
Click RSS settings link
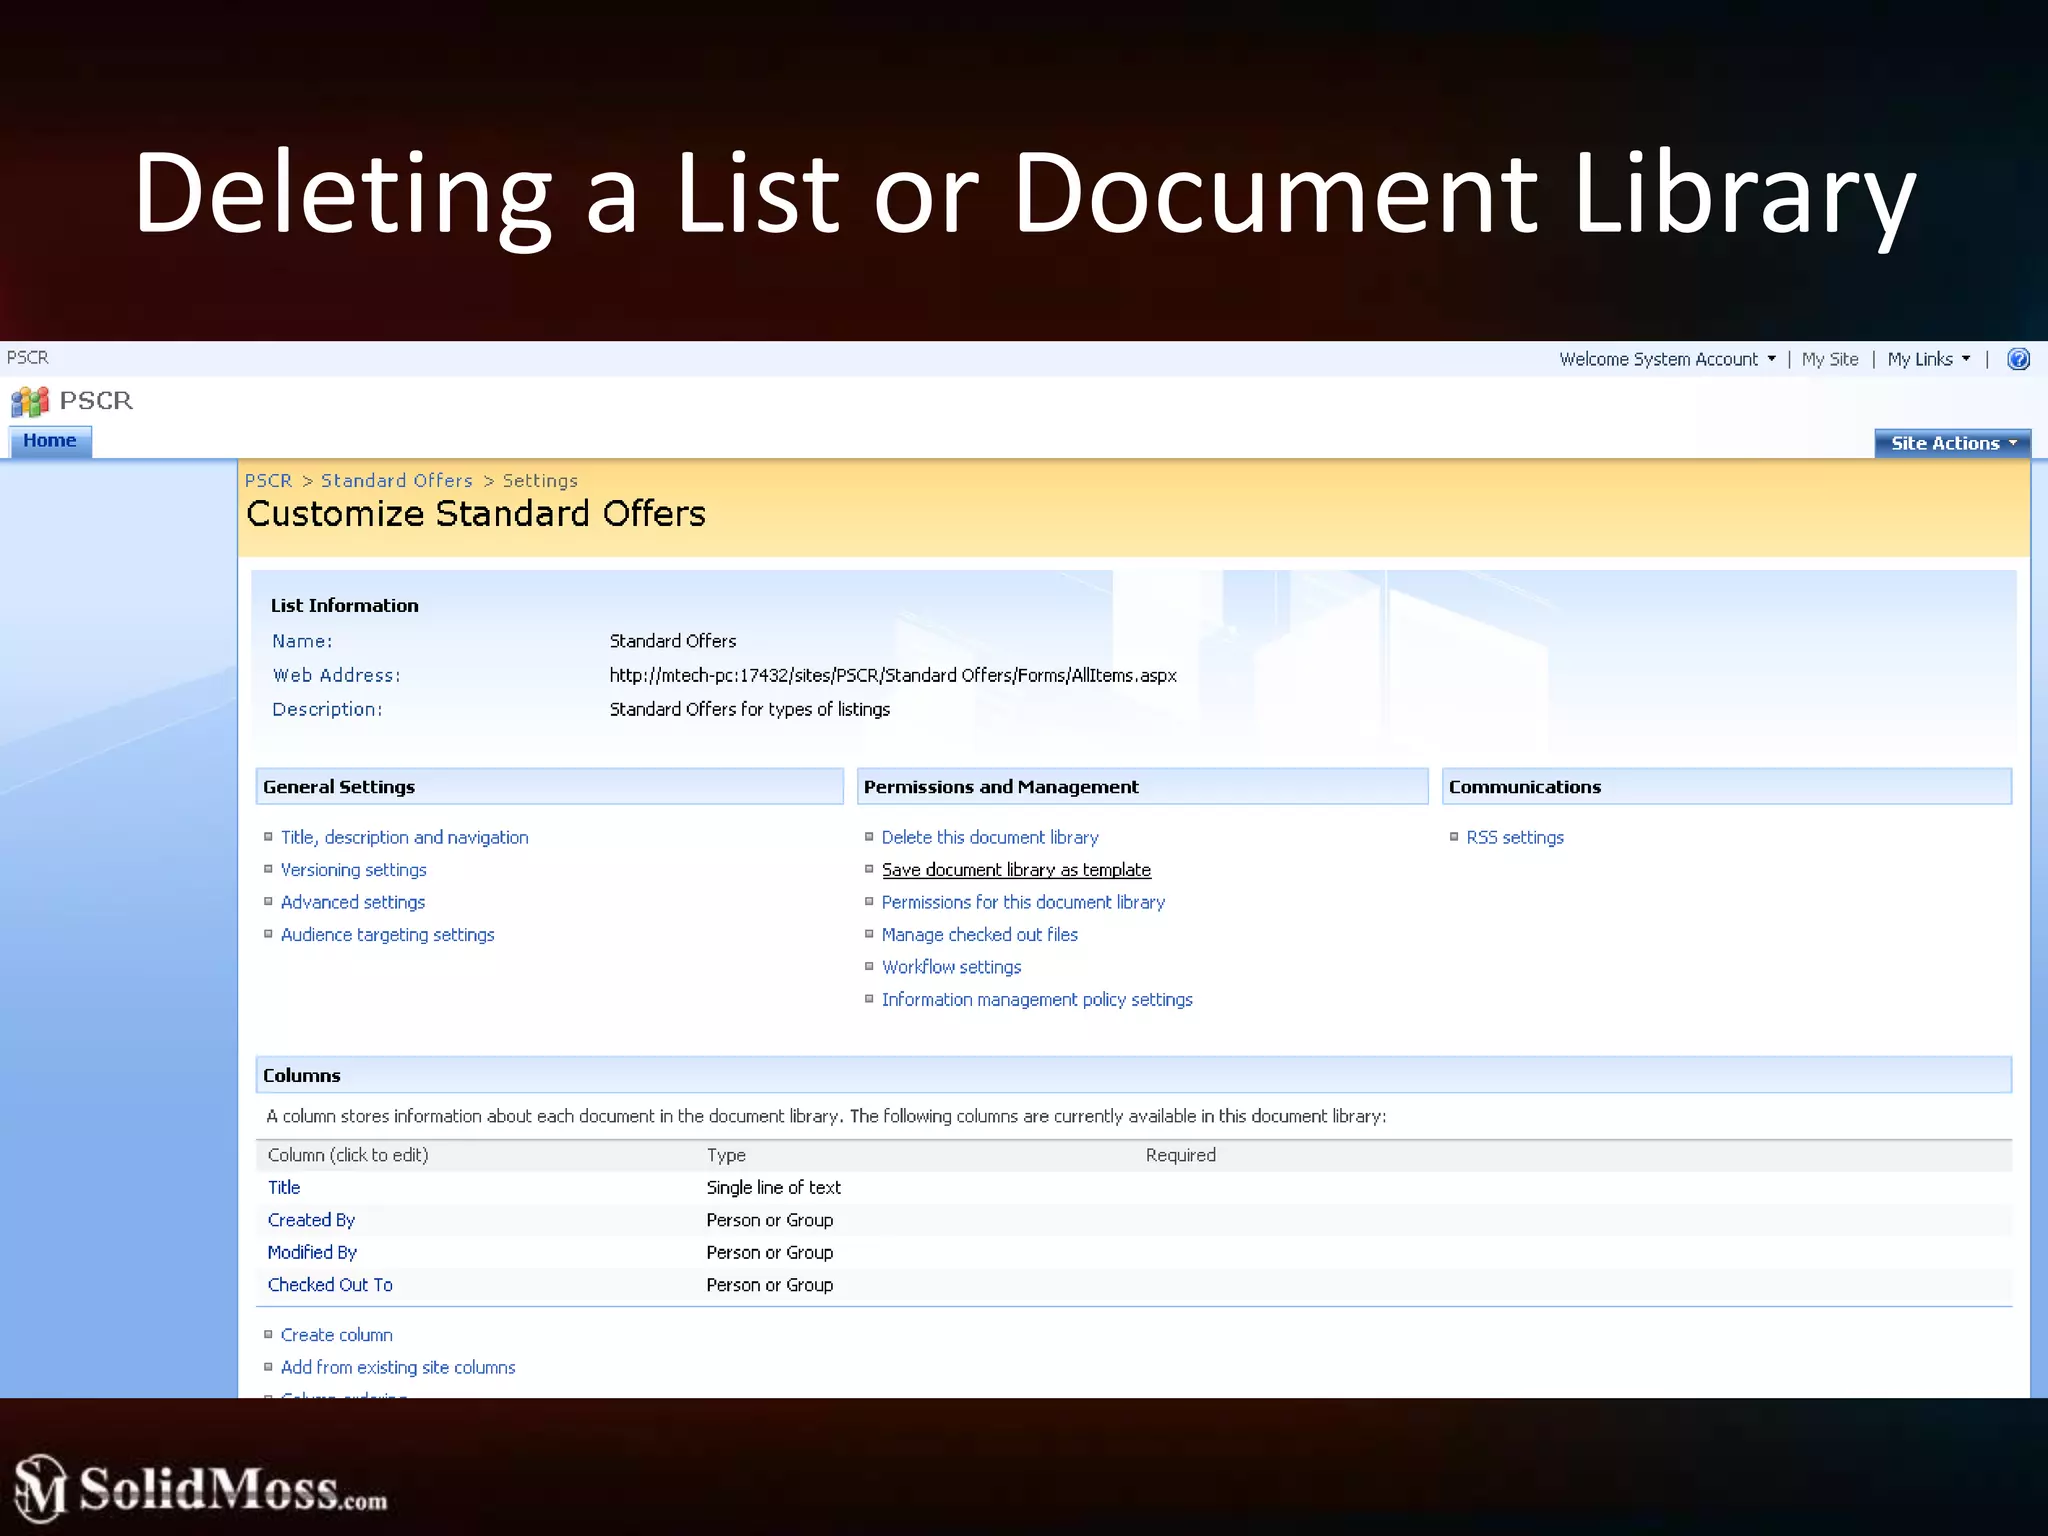[x=1514, y=837]
